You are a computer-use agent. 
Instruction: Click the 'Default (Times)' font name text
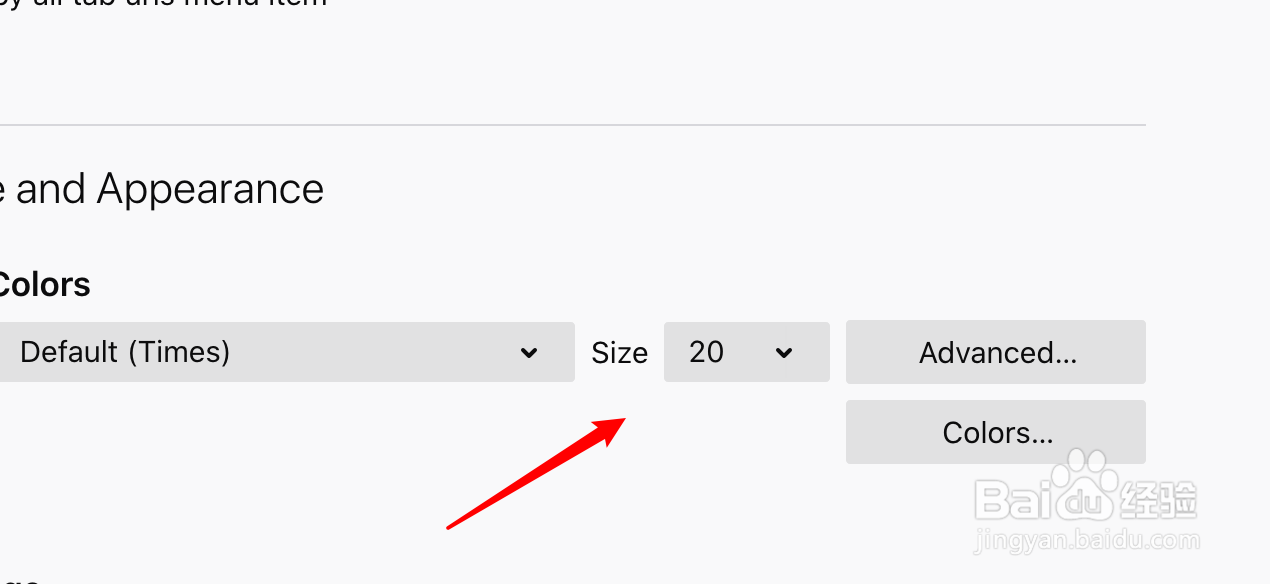tap(125, 352)
